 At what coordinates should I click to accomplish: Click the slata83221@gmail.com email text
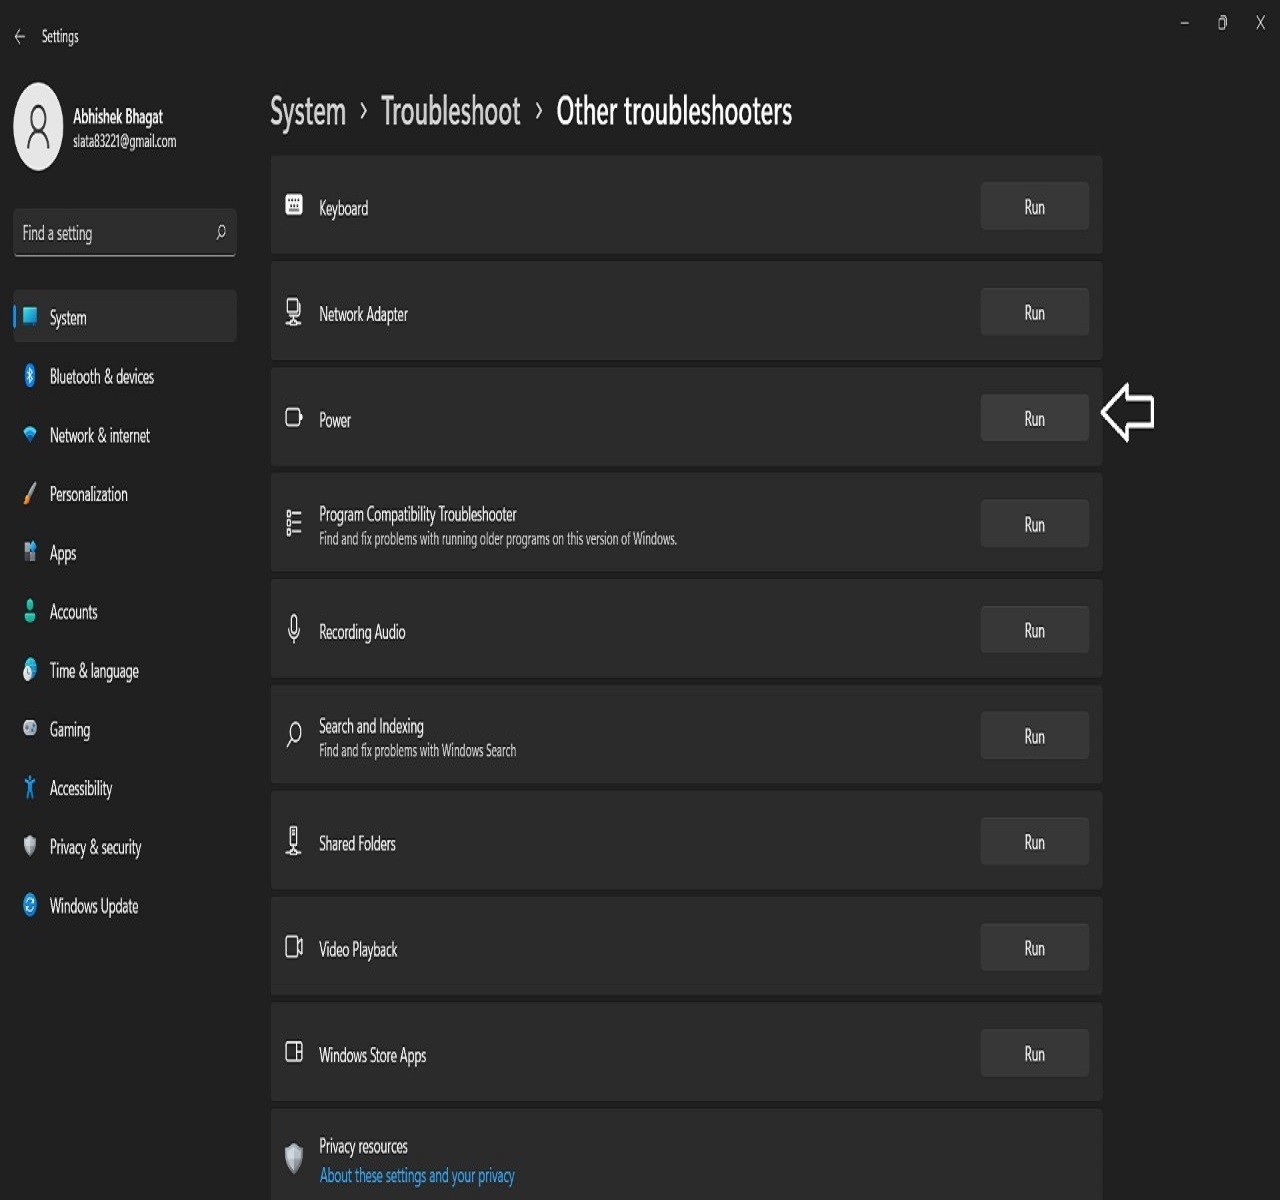tap(125, 141)
